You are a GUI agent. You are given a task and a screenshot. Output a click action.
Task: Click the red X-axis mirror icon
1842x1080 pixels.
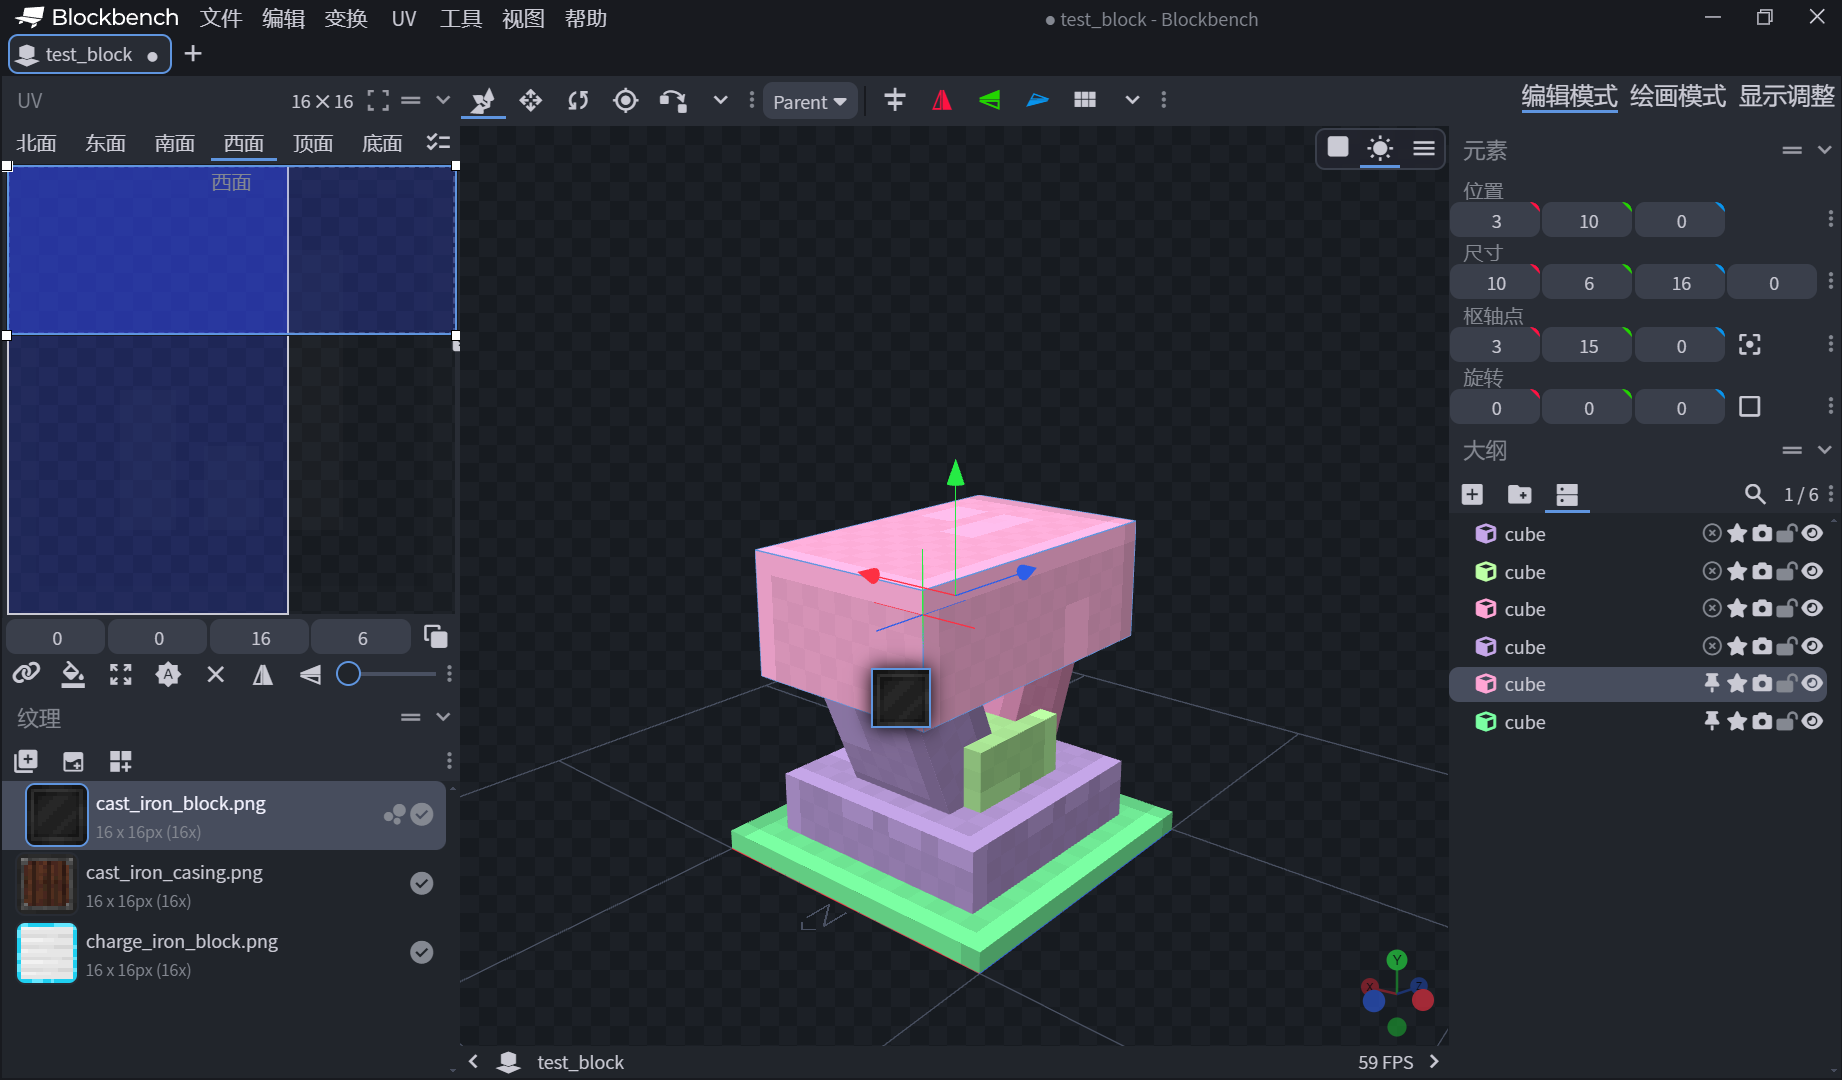[941, 100]
